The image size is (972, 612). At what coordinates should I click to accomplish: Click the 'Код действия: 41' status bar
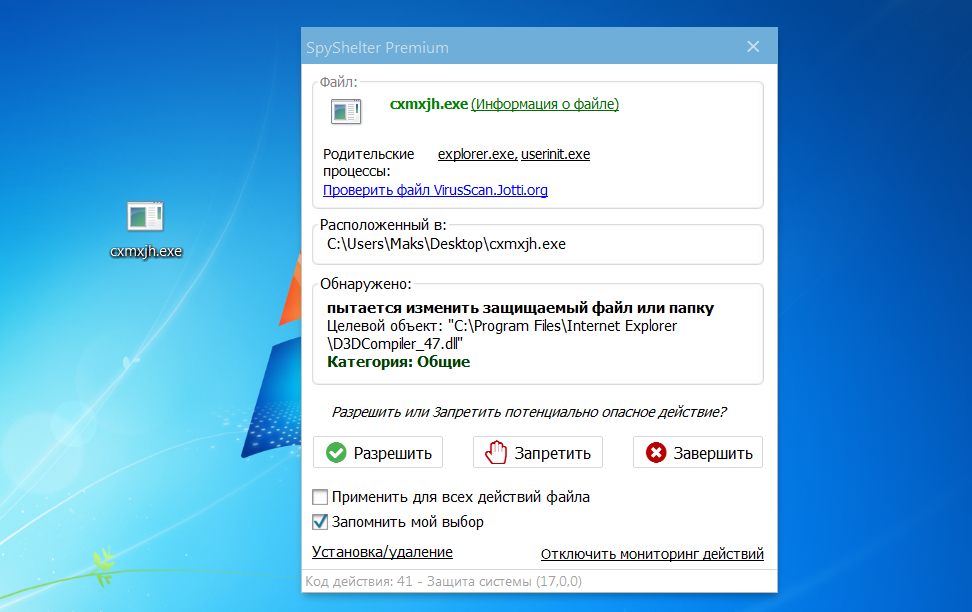tap(539, 581)
